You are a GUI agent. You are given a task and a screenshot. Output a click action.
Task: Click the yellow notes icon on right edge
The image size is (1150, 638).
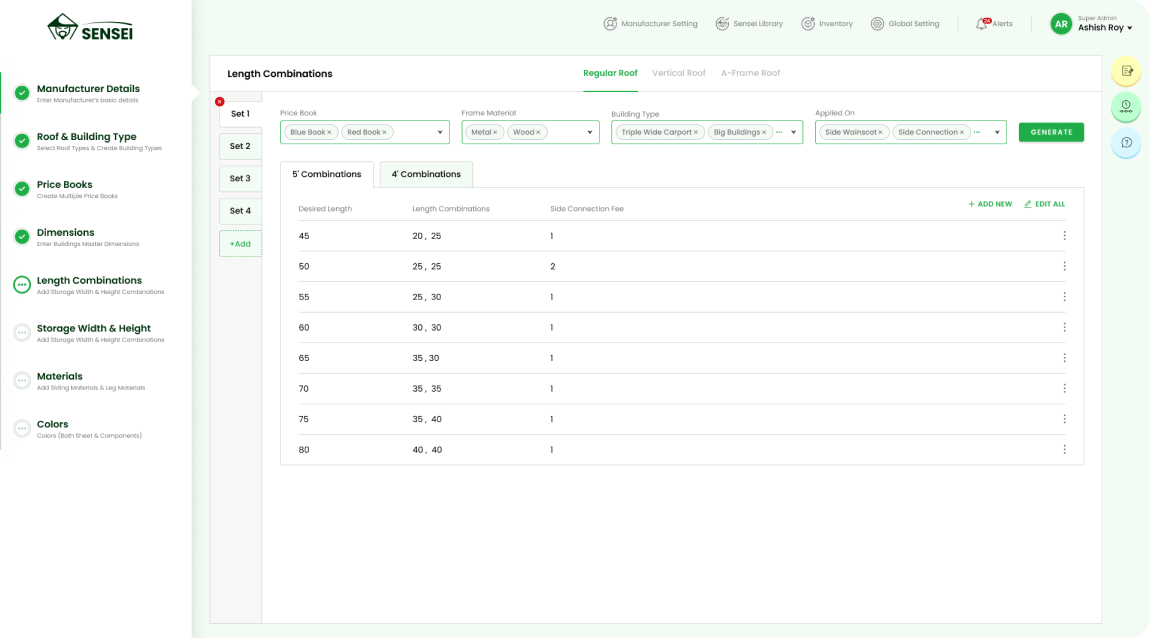click(1126, 71)
